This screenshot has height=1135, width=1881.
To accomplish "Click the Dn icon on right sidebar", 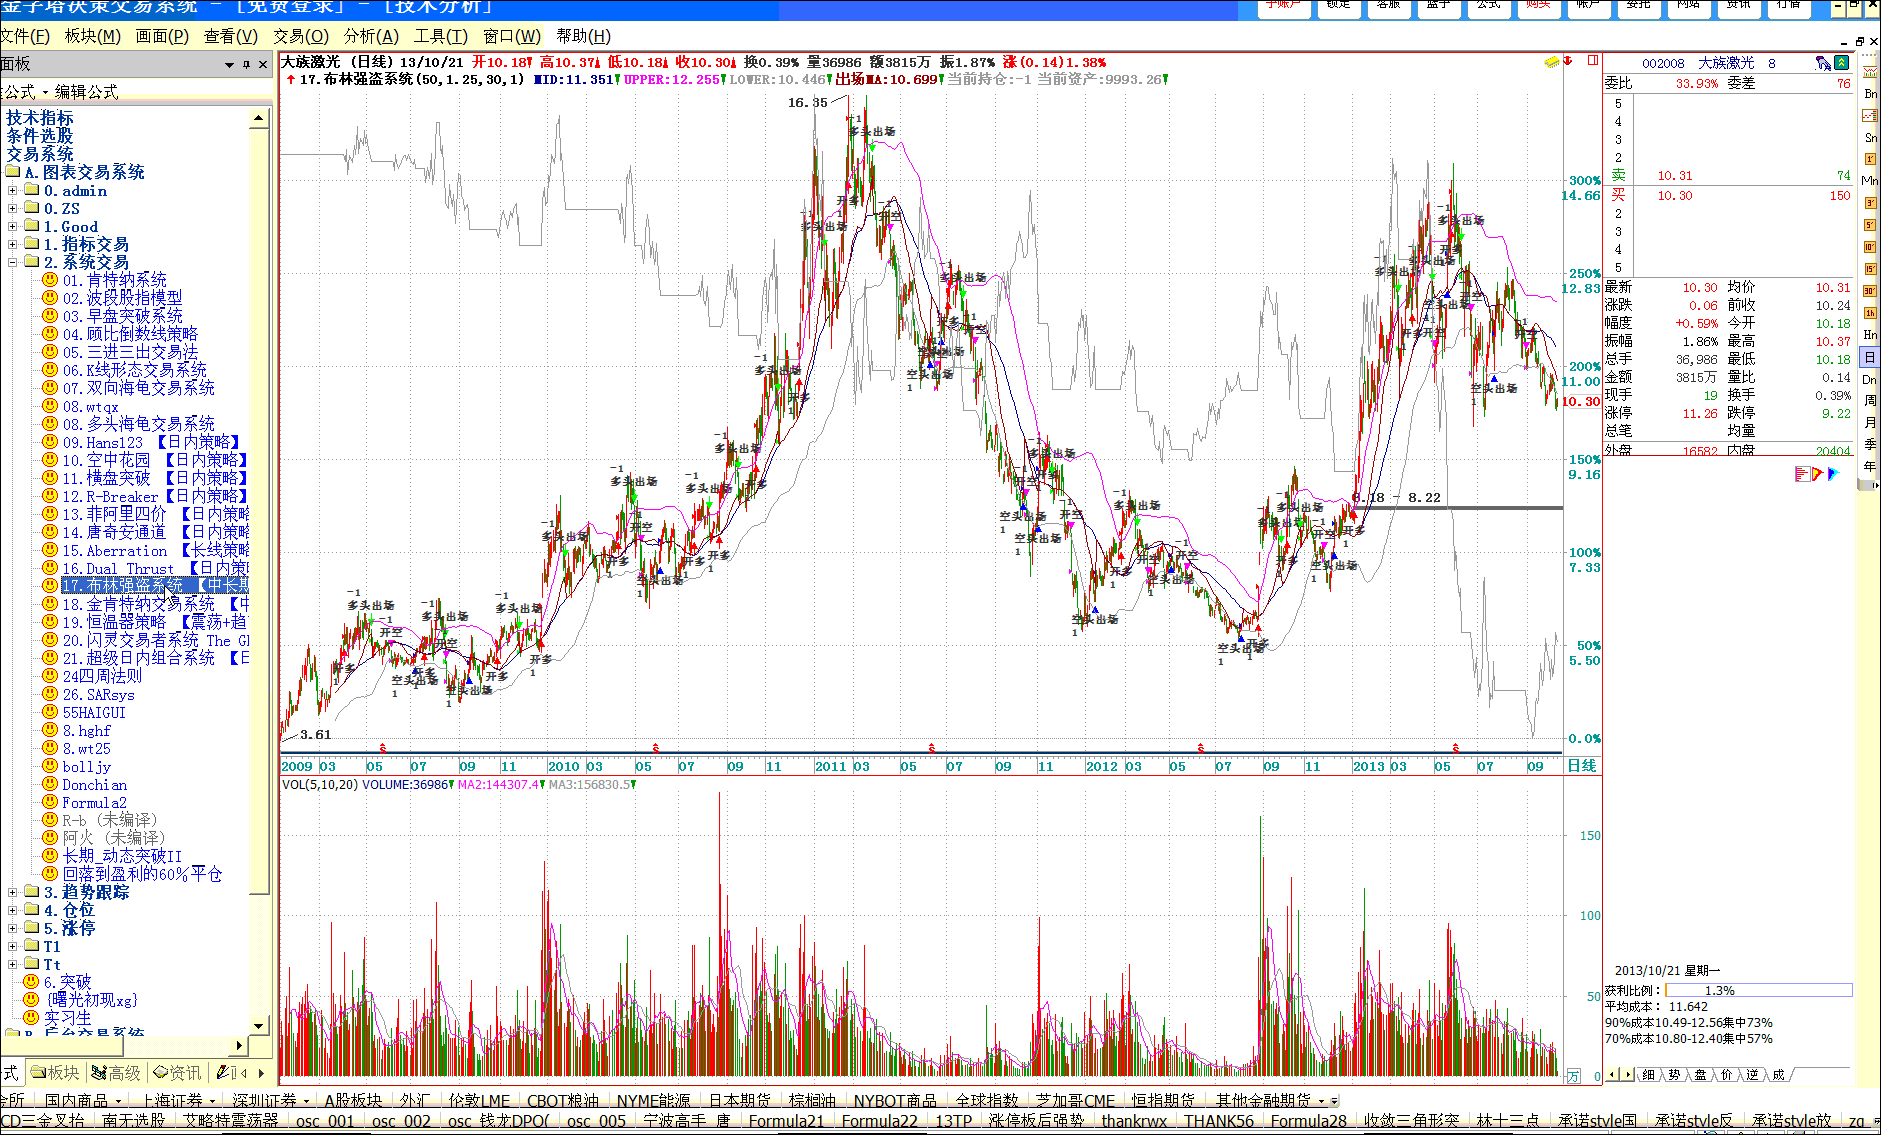I will click(x=1870, y=379).
